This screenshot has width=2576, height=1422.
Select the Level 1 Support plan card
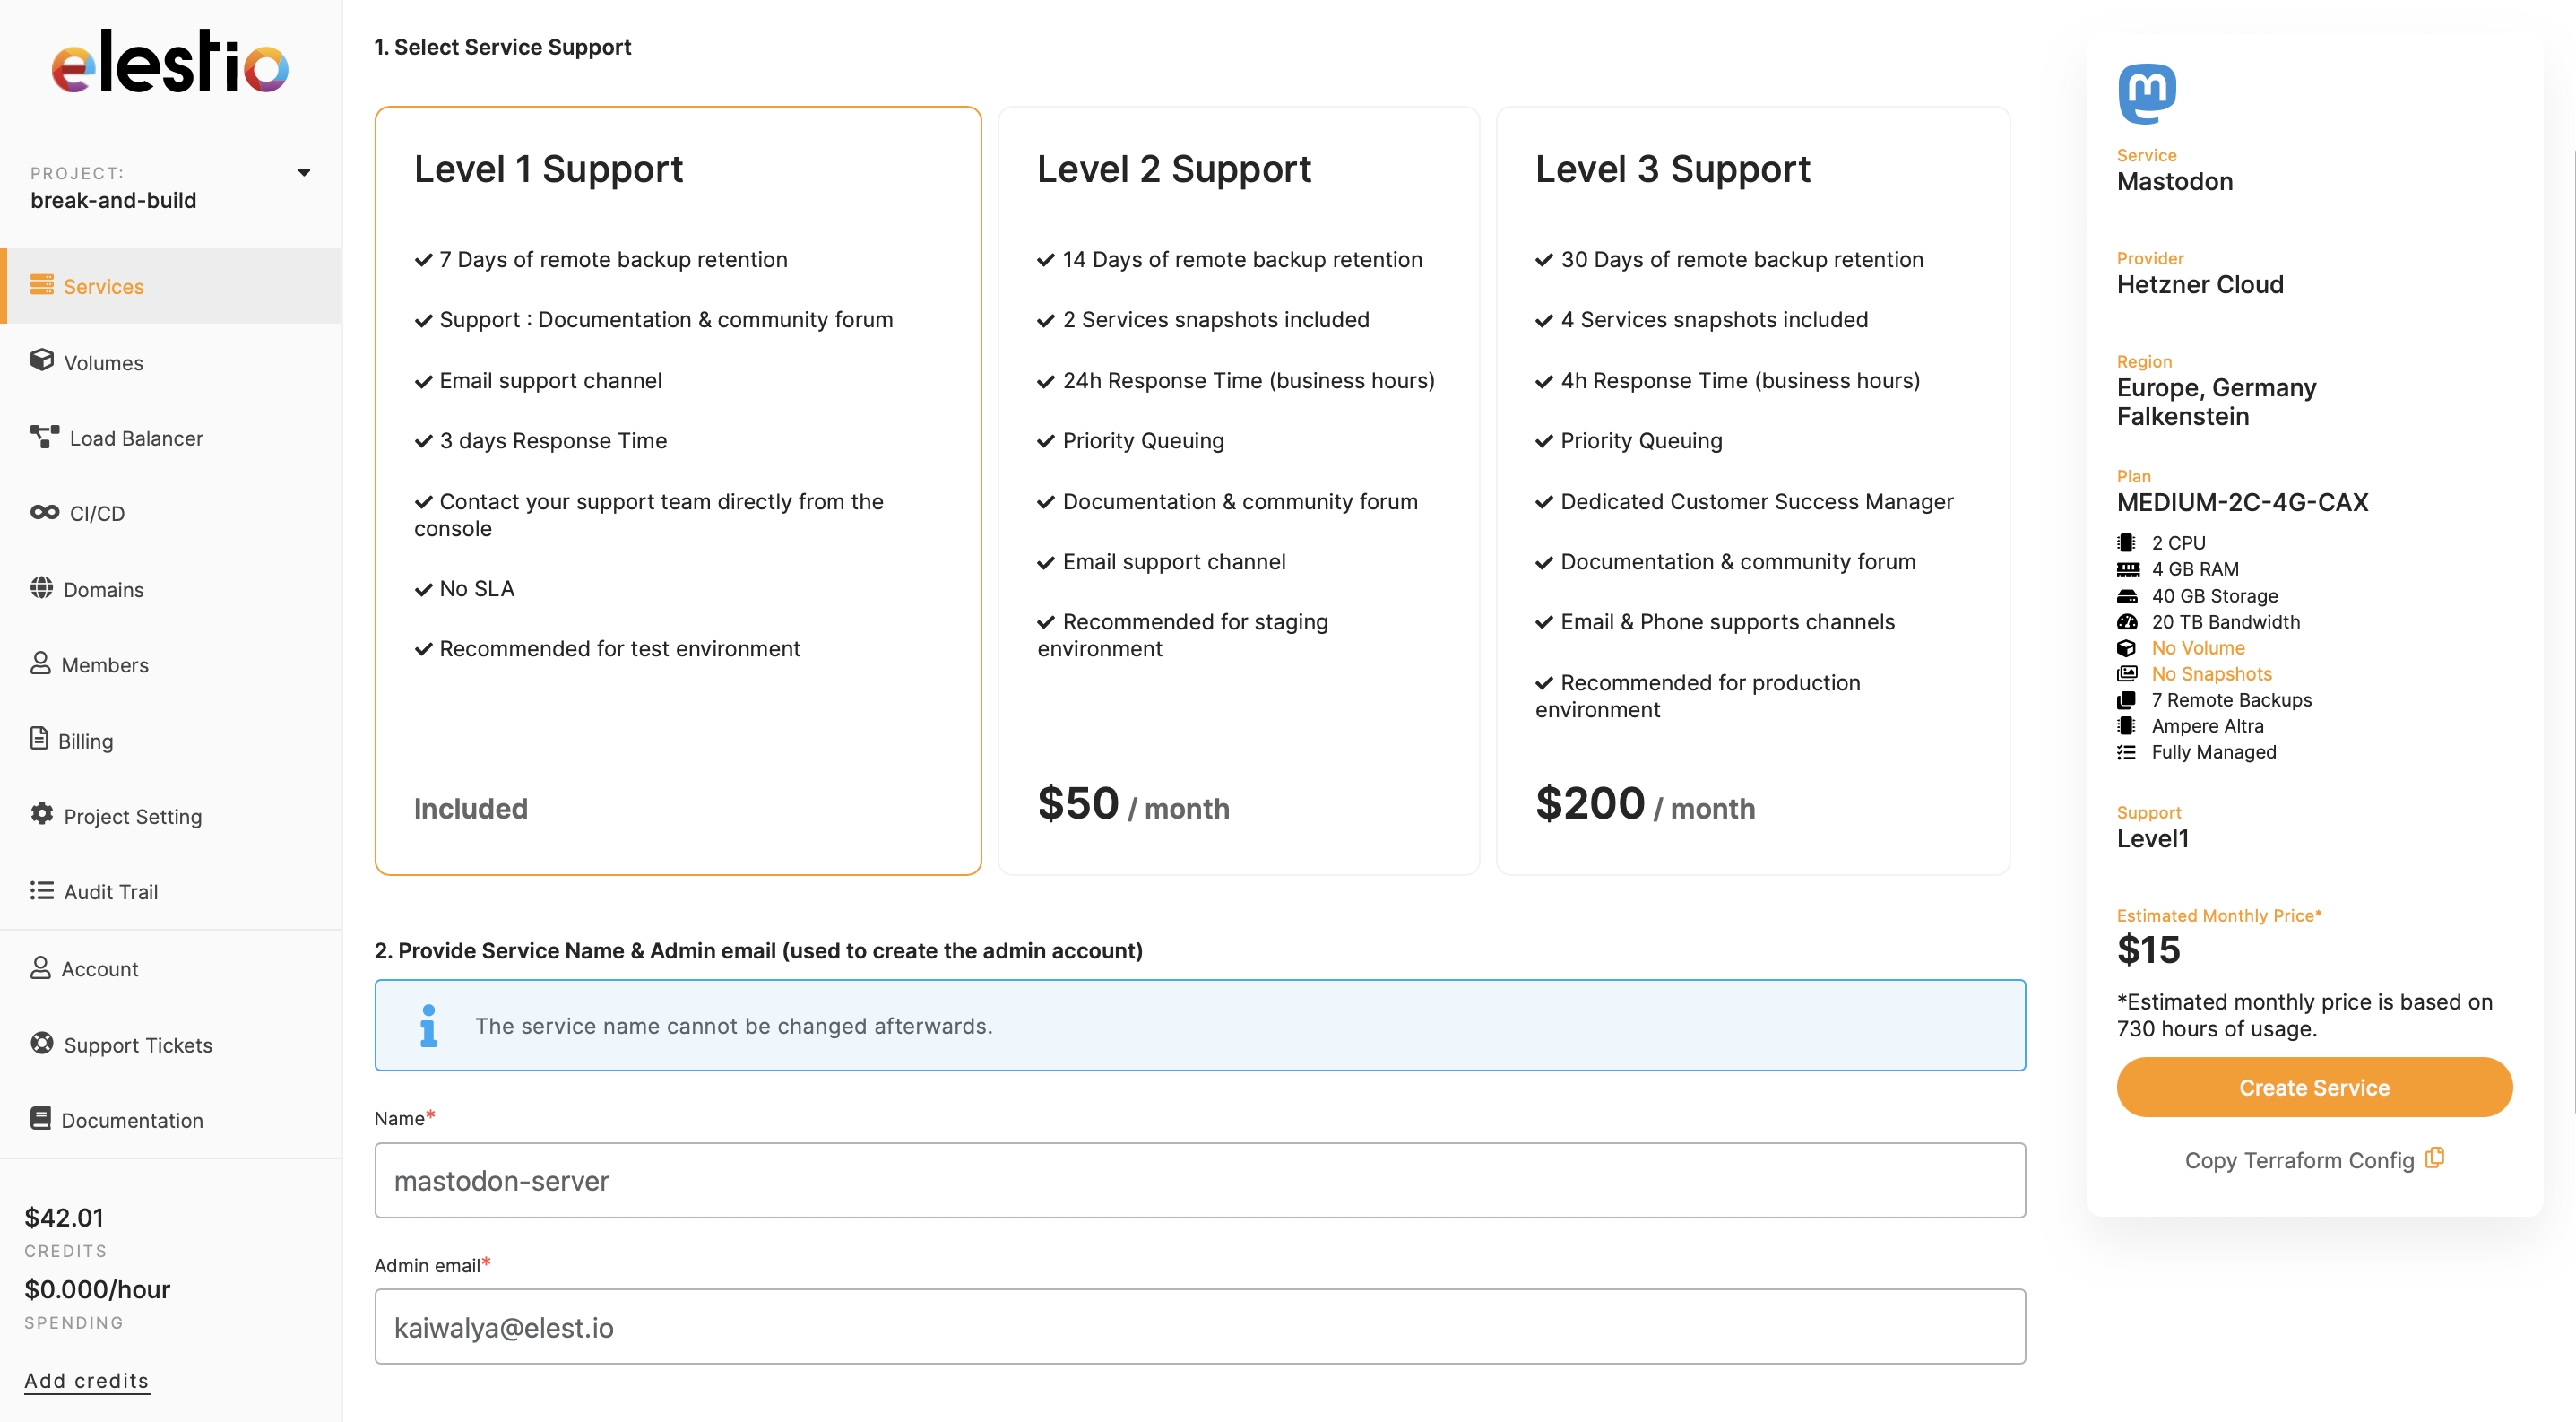tap(677, 490)
